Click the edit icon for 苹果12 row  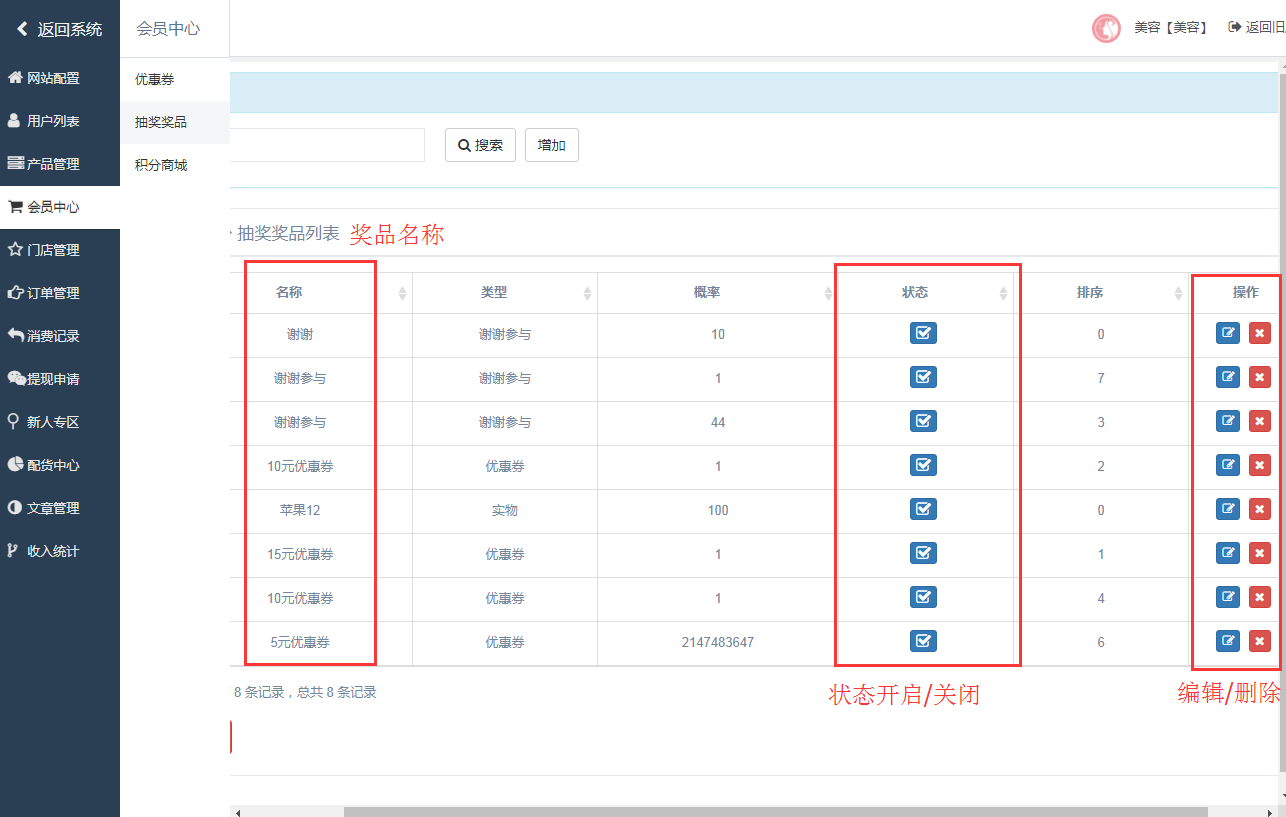point(1227,509)
